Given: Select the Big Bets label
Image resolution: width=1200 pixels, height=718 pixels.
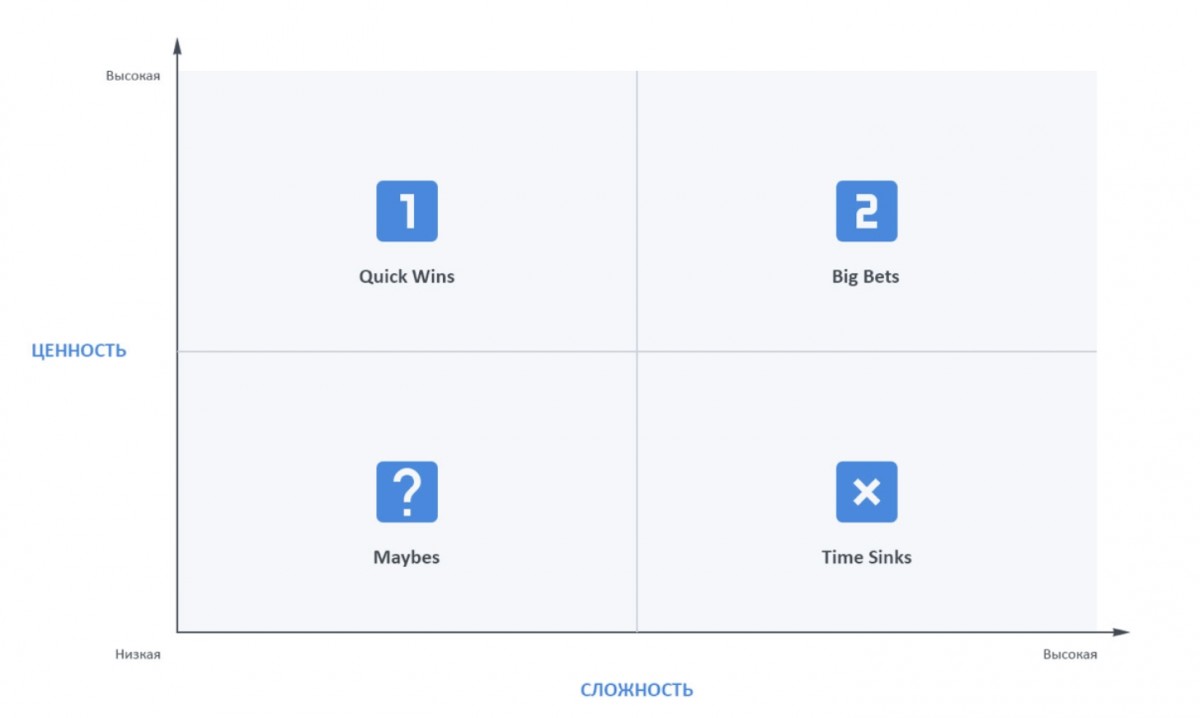Looking at the screenshot, I should pyautogui.click(x=866, y=276).
